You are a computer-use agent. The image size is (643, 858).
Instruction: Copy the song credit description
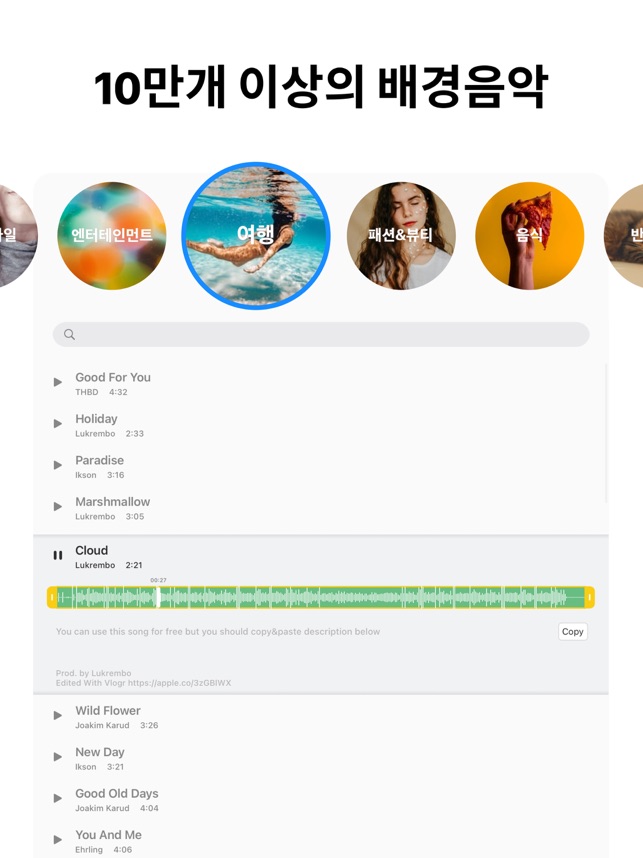[x=572, y=631]
